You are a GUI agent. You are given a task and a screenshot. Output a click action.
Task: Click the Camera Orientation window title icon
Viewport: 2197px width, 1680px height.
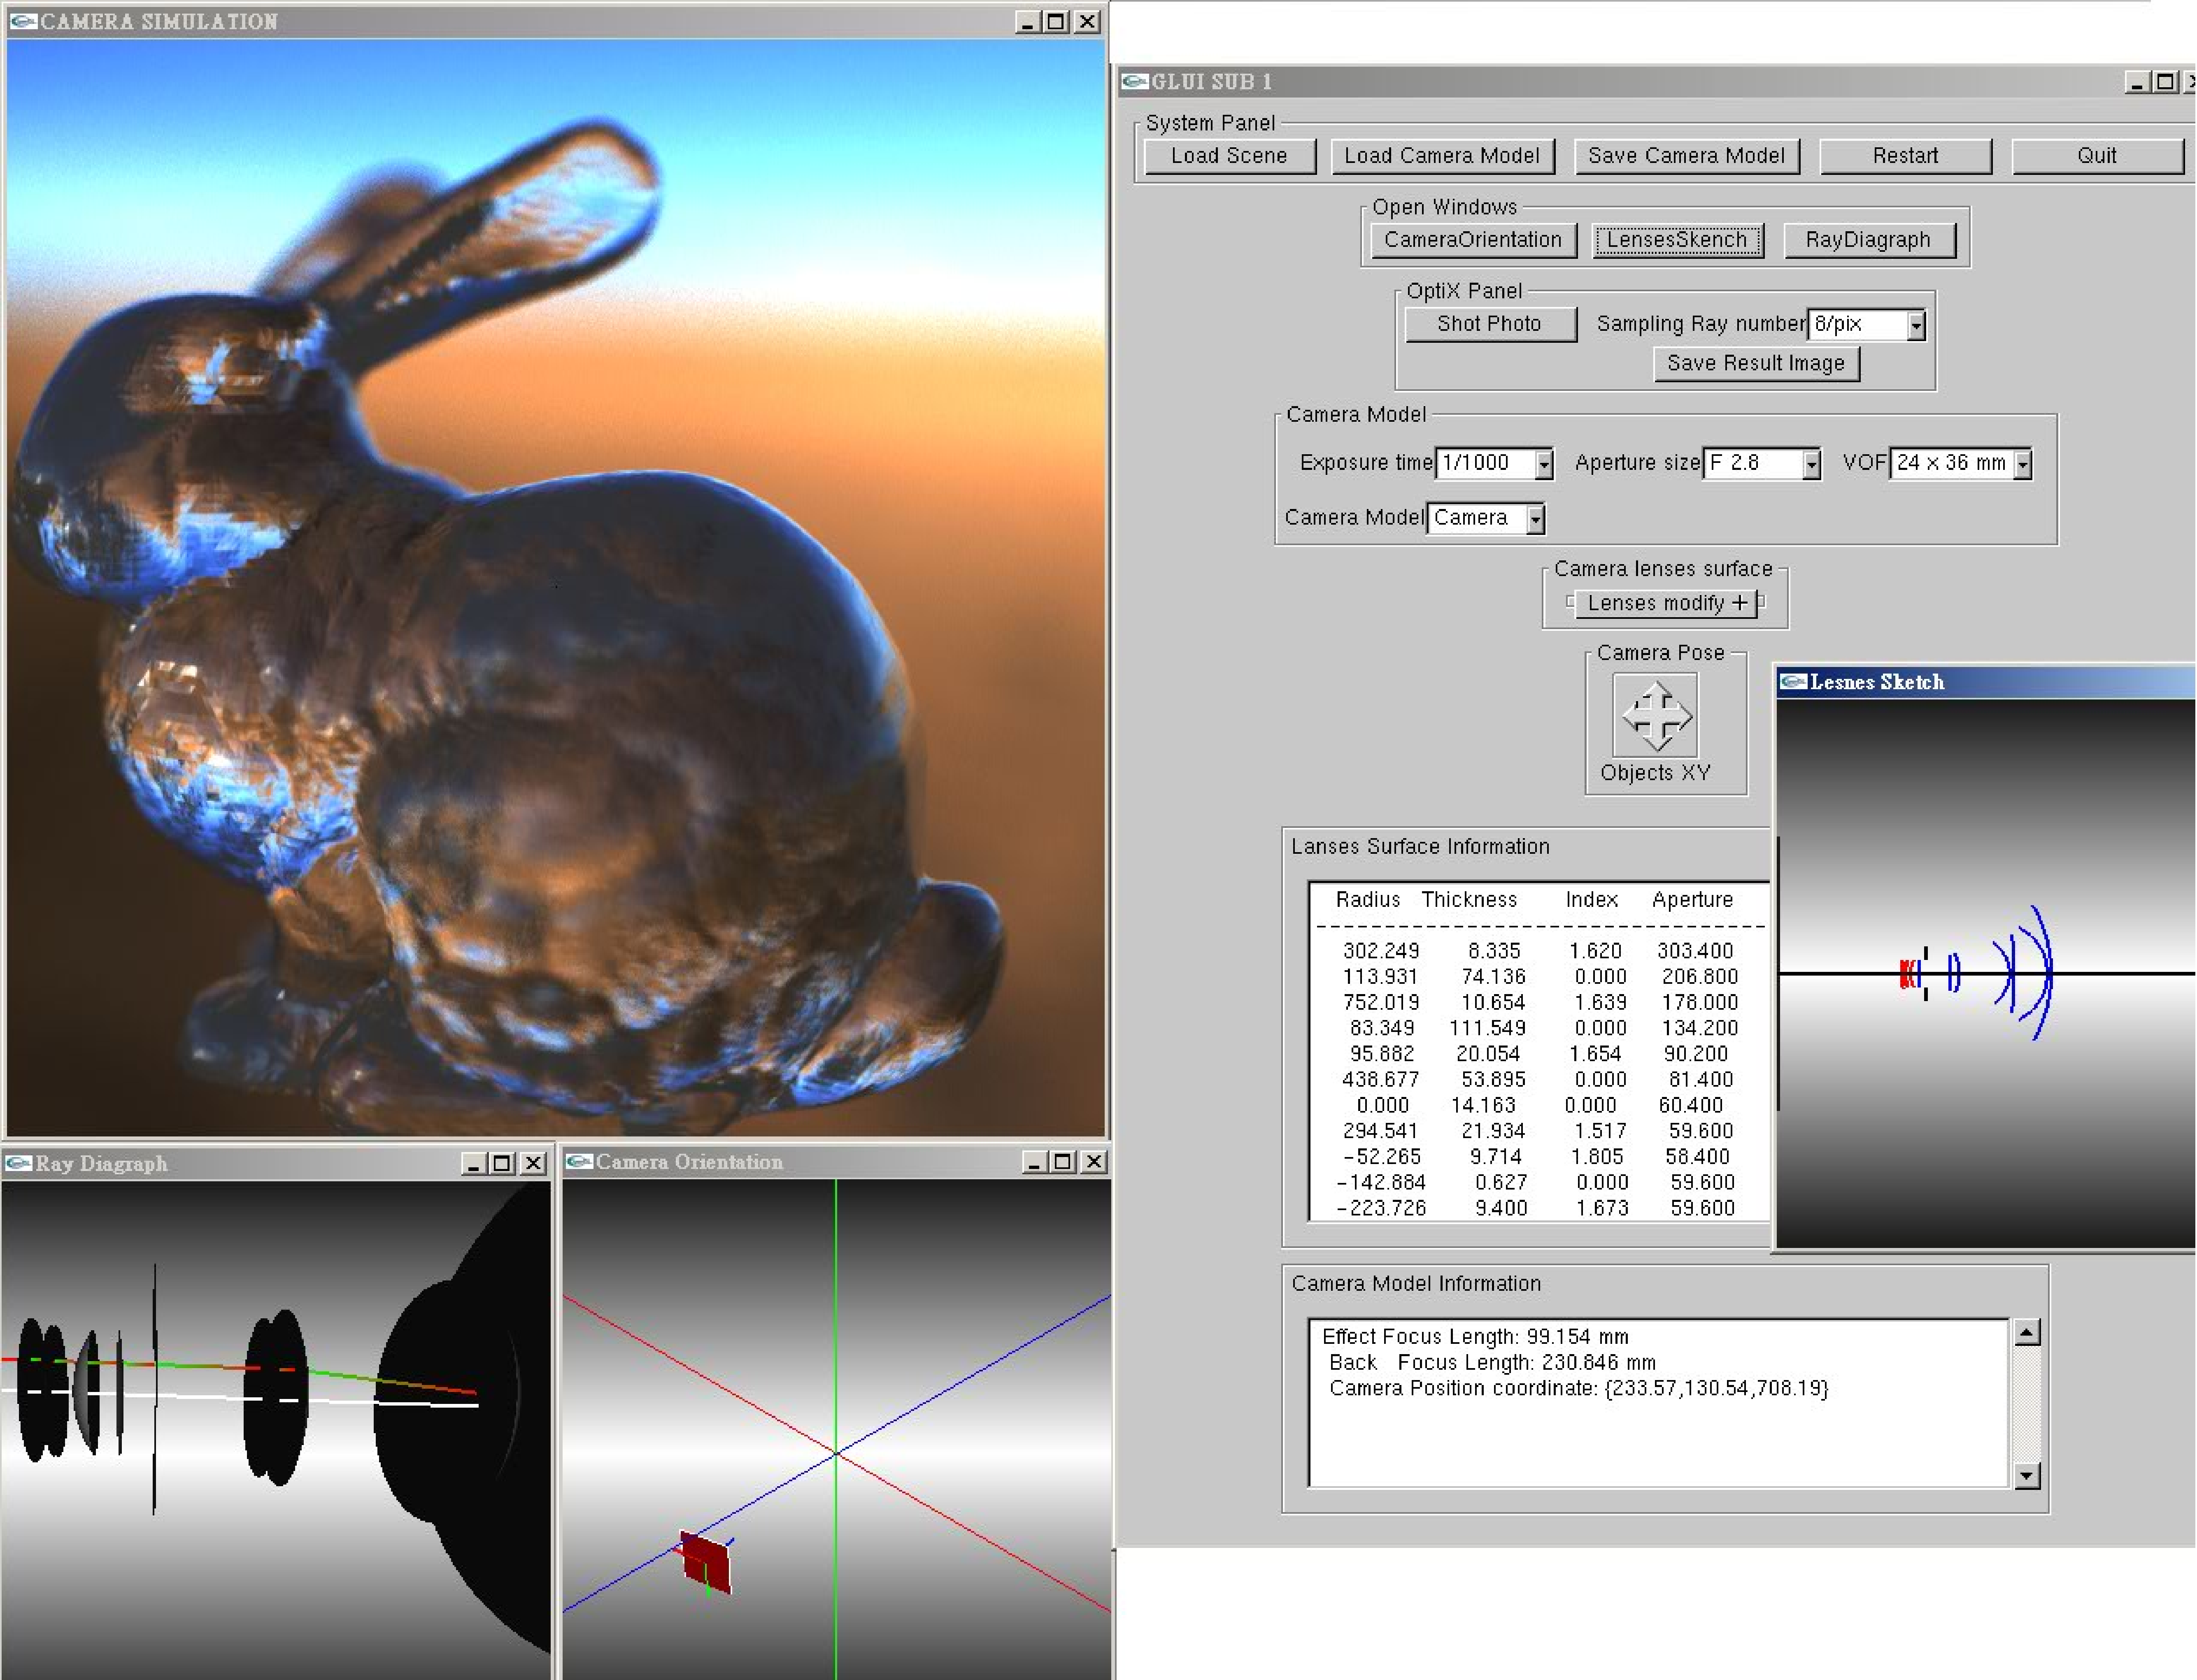pyautogui.click(x=579, y=1162)
